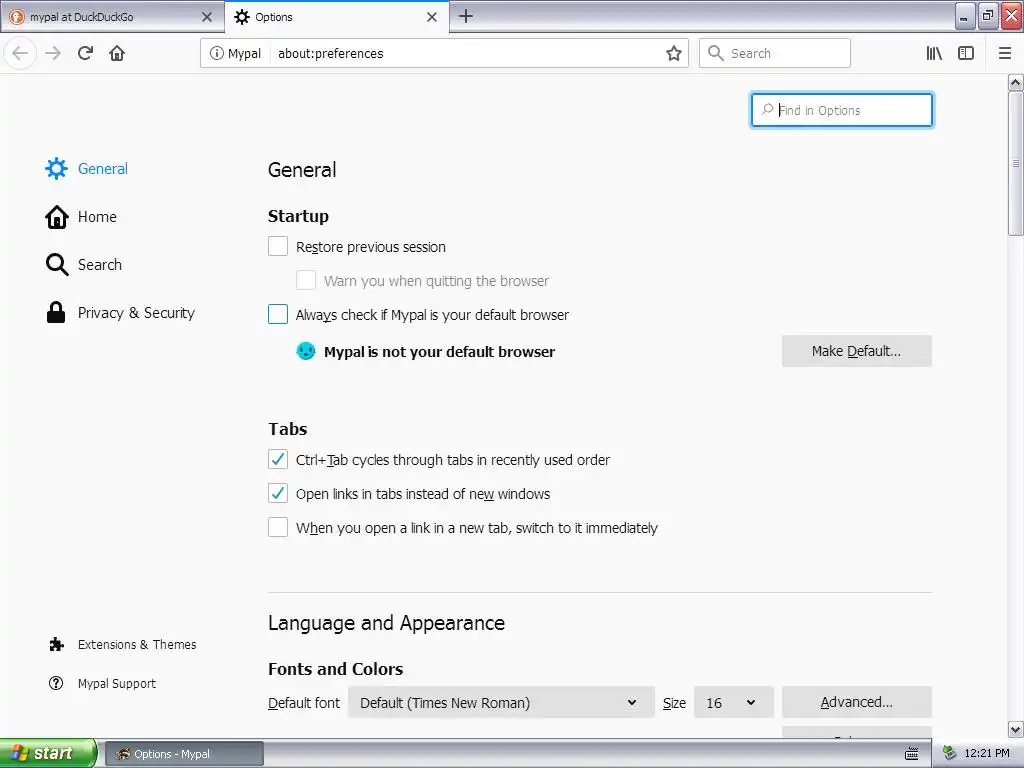Image resolution: width=1024 pixels, height=768 pixels.
Task: Click the Make Default... button
Action: coord(856,351)
